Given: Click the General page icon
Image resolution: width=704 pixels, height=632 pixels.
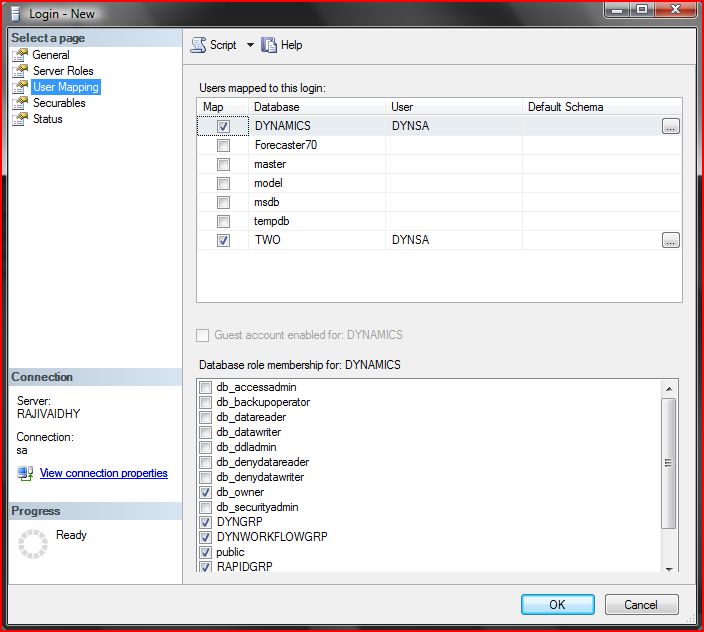Looking at the screenshot, I should [x=20, y=55].
